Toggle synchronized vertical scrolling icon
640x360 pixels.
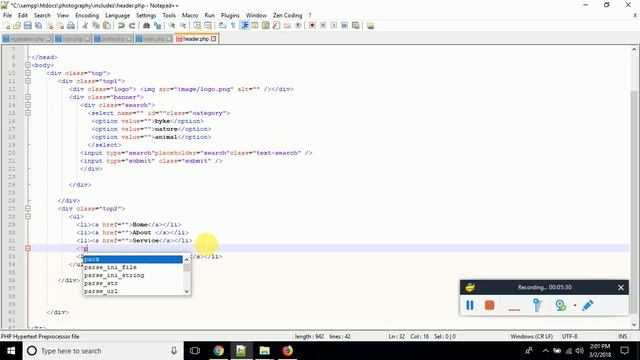197,25
